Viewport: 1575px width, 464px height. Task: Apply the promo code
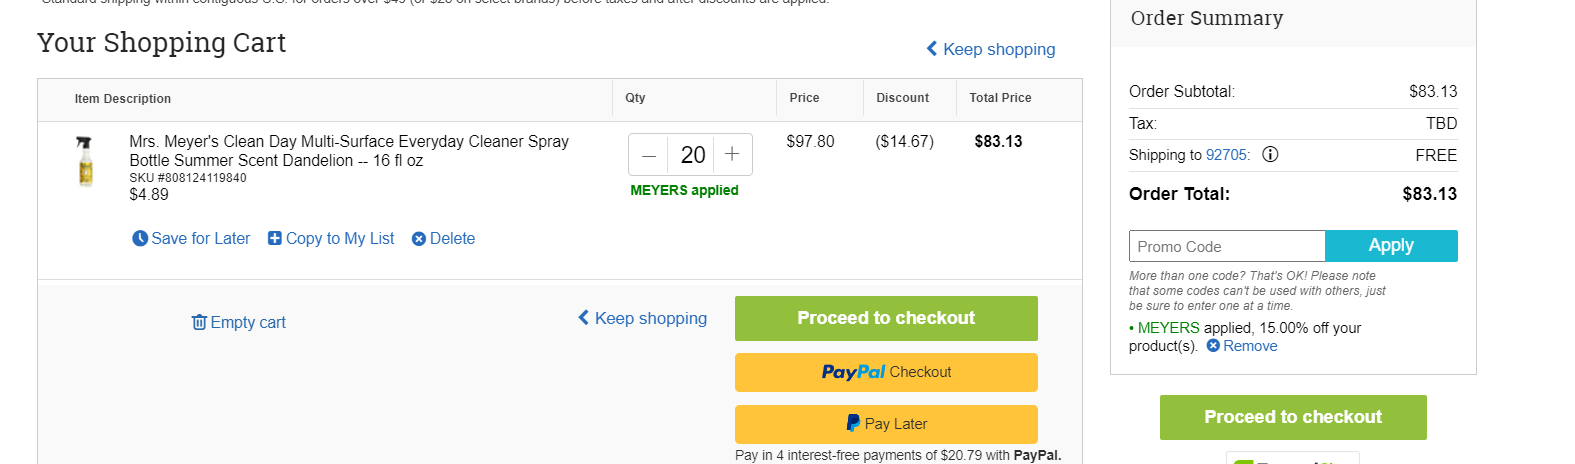pos(1391,246)
